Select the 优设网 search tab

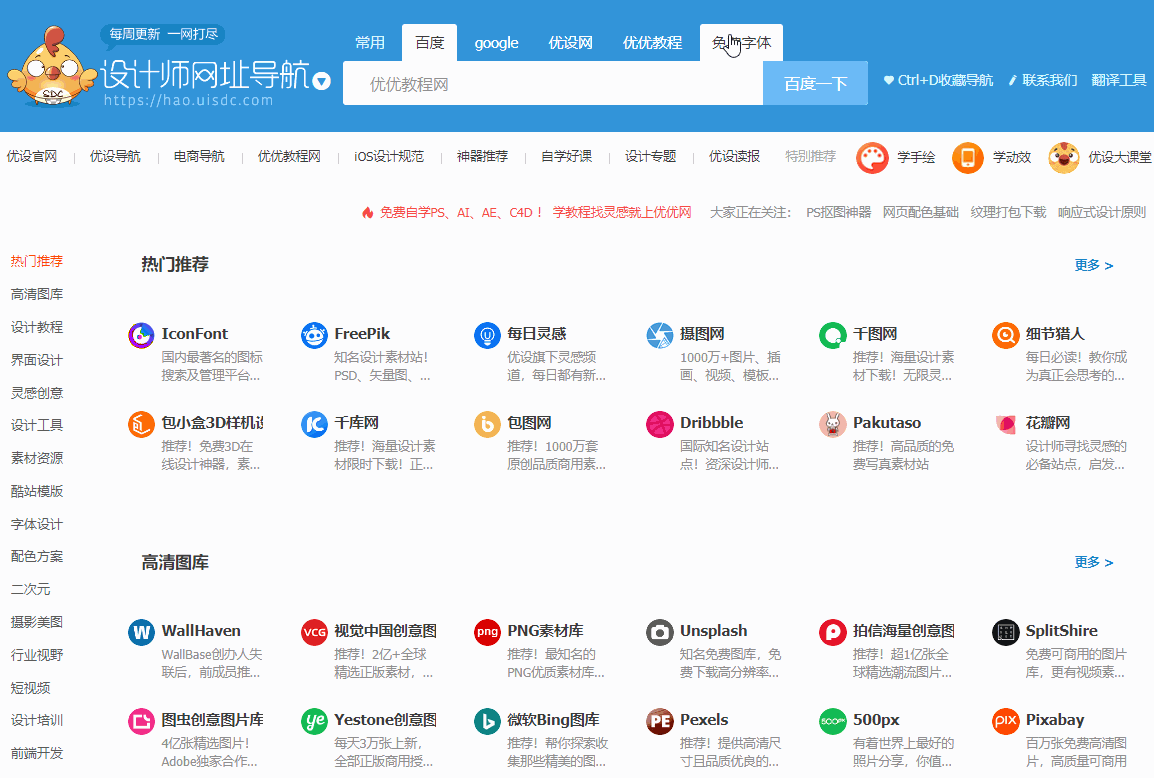click(x=570, y=43)
